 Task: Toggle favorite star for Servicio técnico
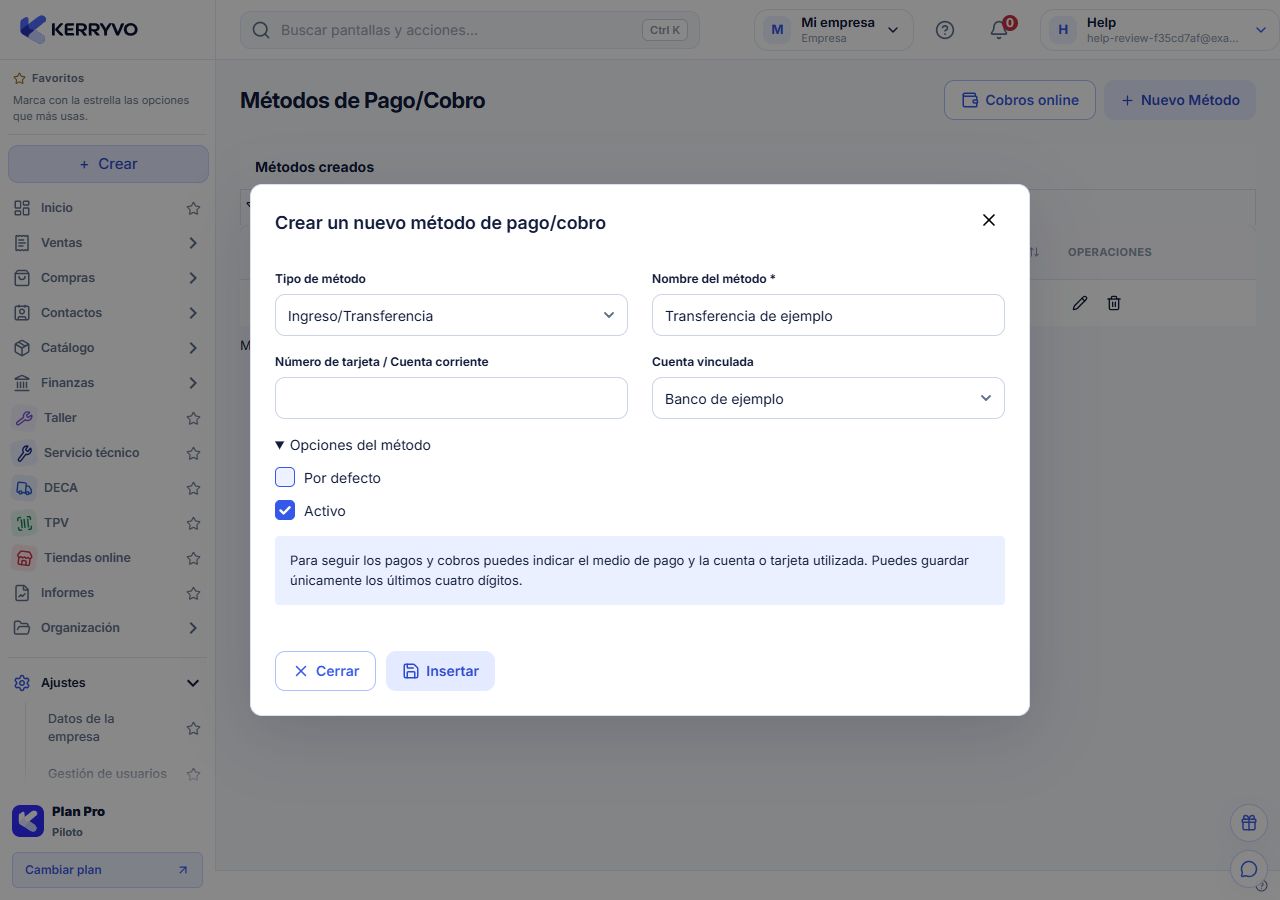(x=194, y=453)
